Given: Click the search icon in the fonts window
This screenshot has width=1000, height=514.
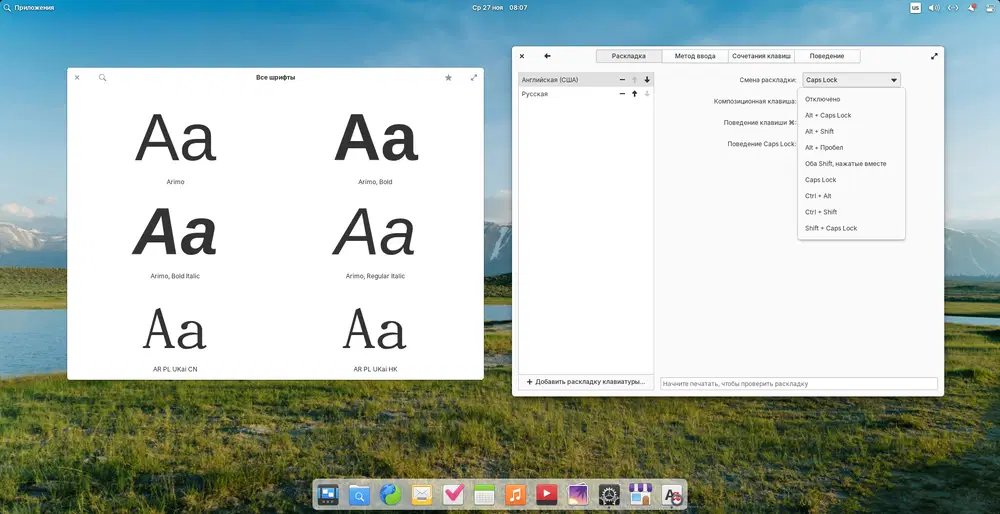Looking at the screenshot, I should 102,77.
